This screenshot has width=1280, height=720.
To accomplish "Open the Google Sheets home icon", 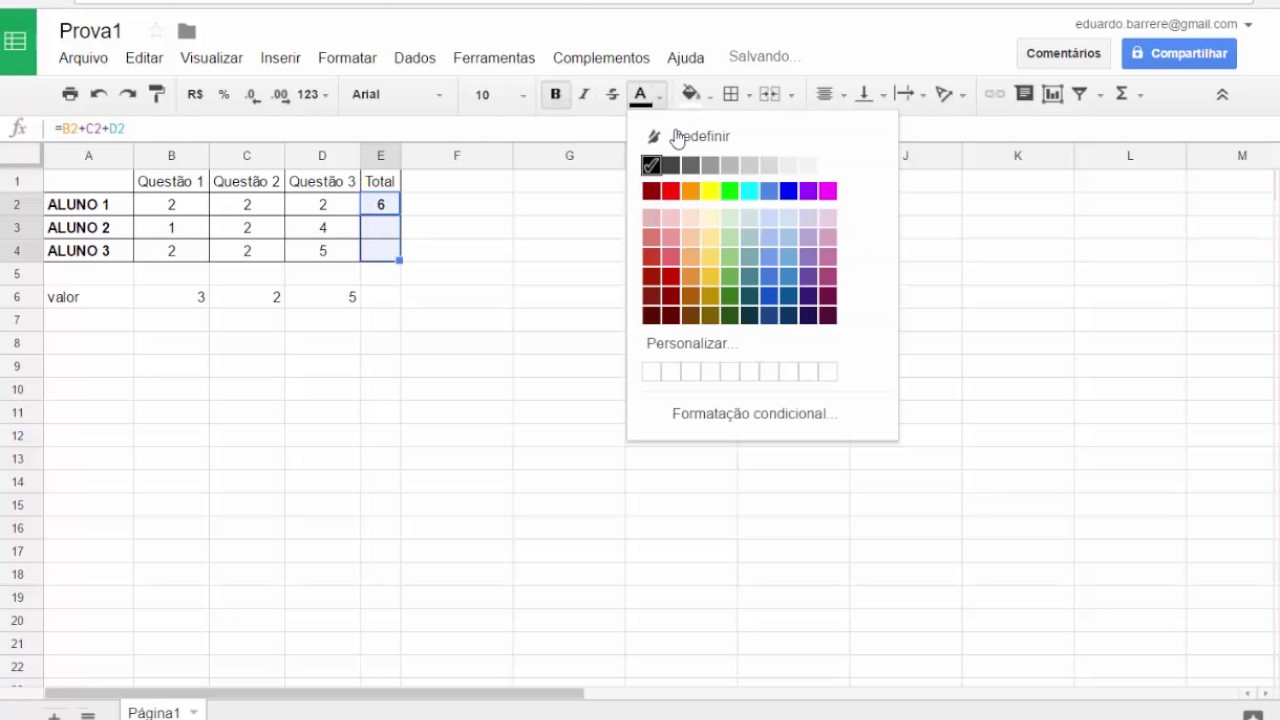I will (15, 42).
